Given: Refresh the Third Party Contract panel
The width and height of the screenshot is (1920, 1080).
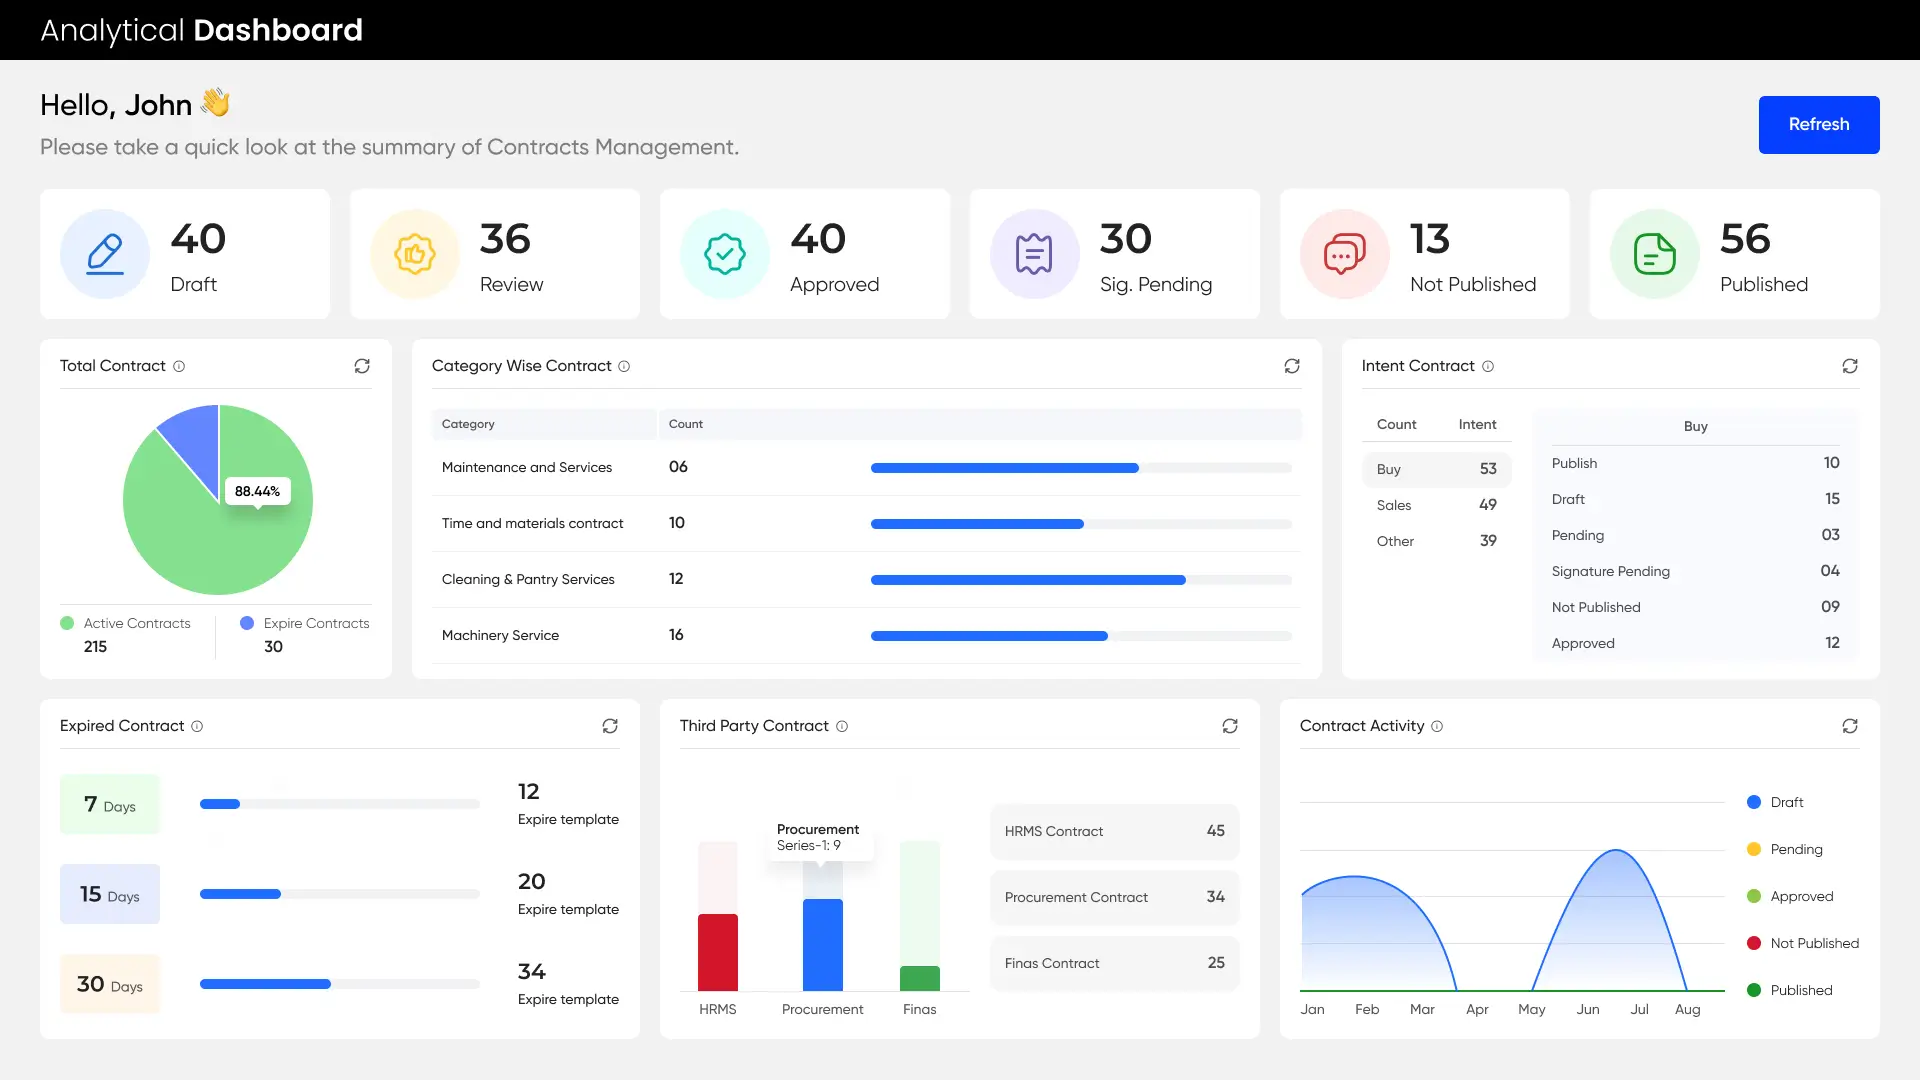Looking at the screenshot, I should [1230, 726].
